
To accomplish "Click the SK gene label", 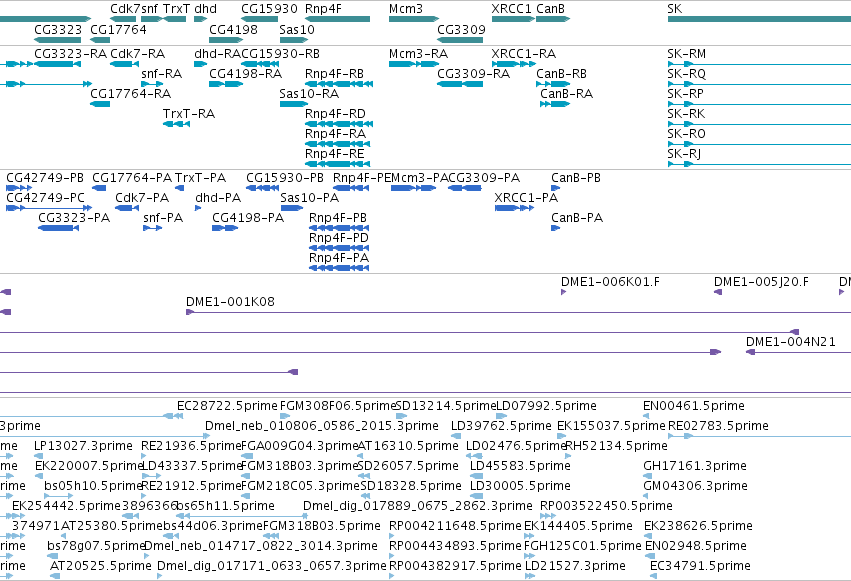I will [675, 9].
